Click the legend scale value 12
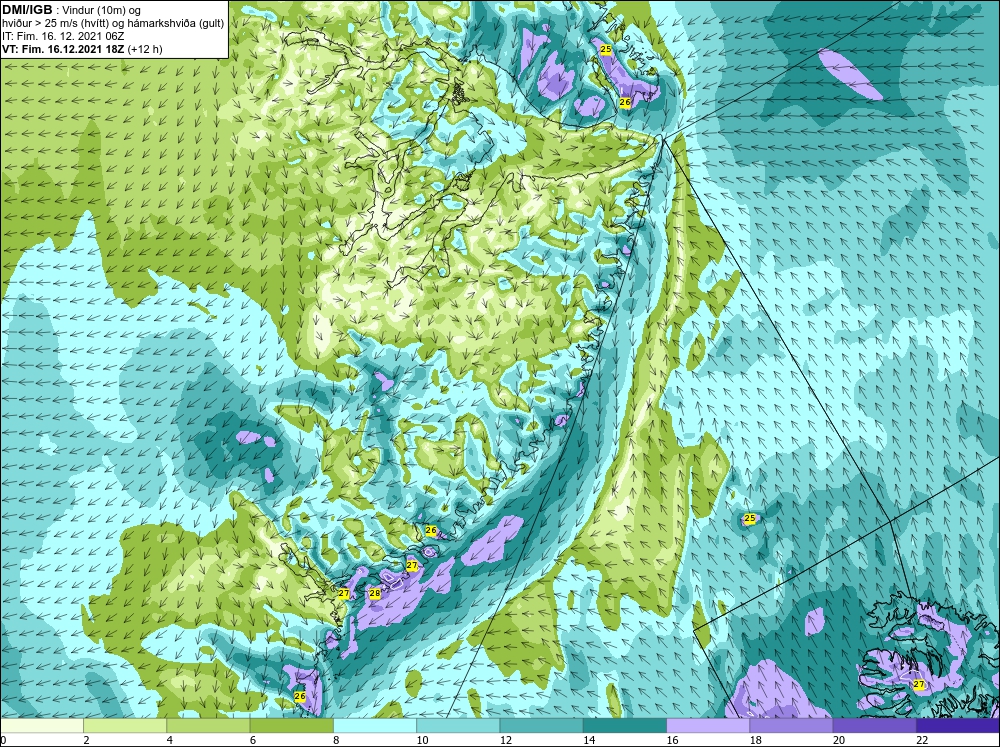 pyautogui.click(x=505, y=740)
